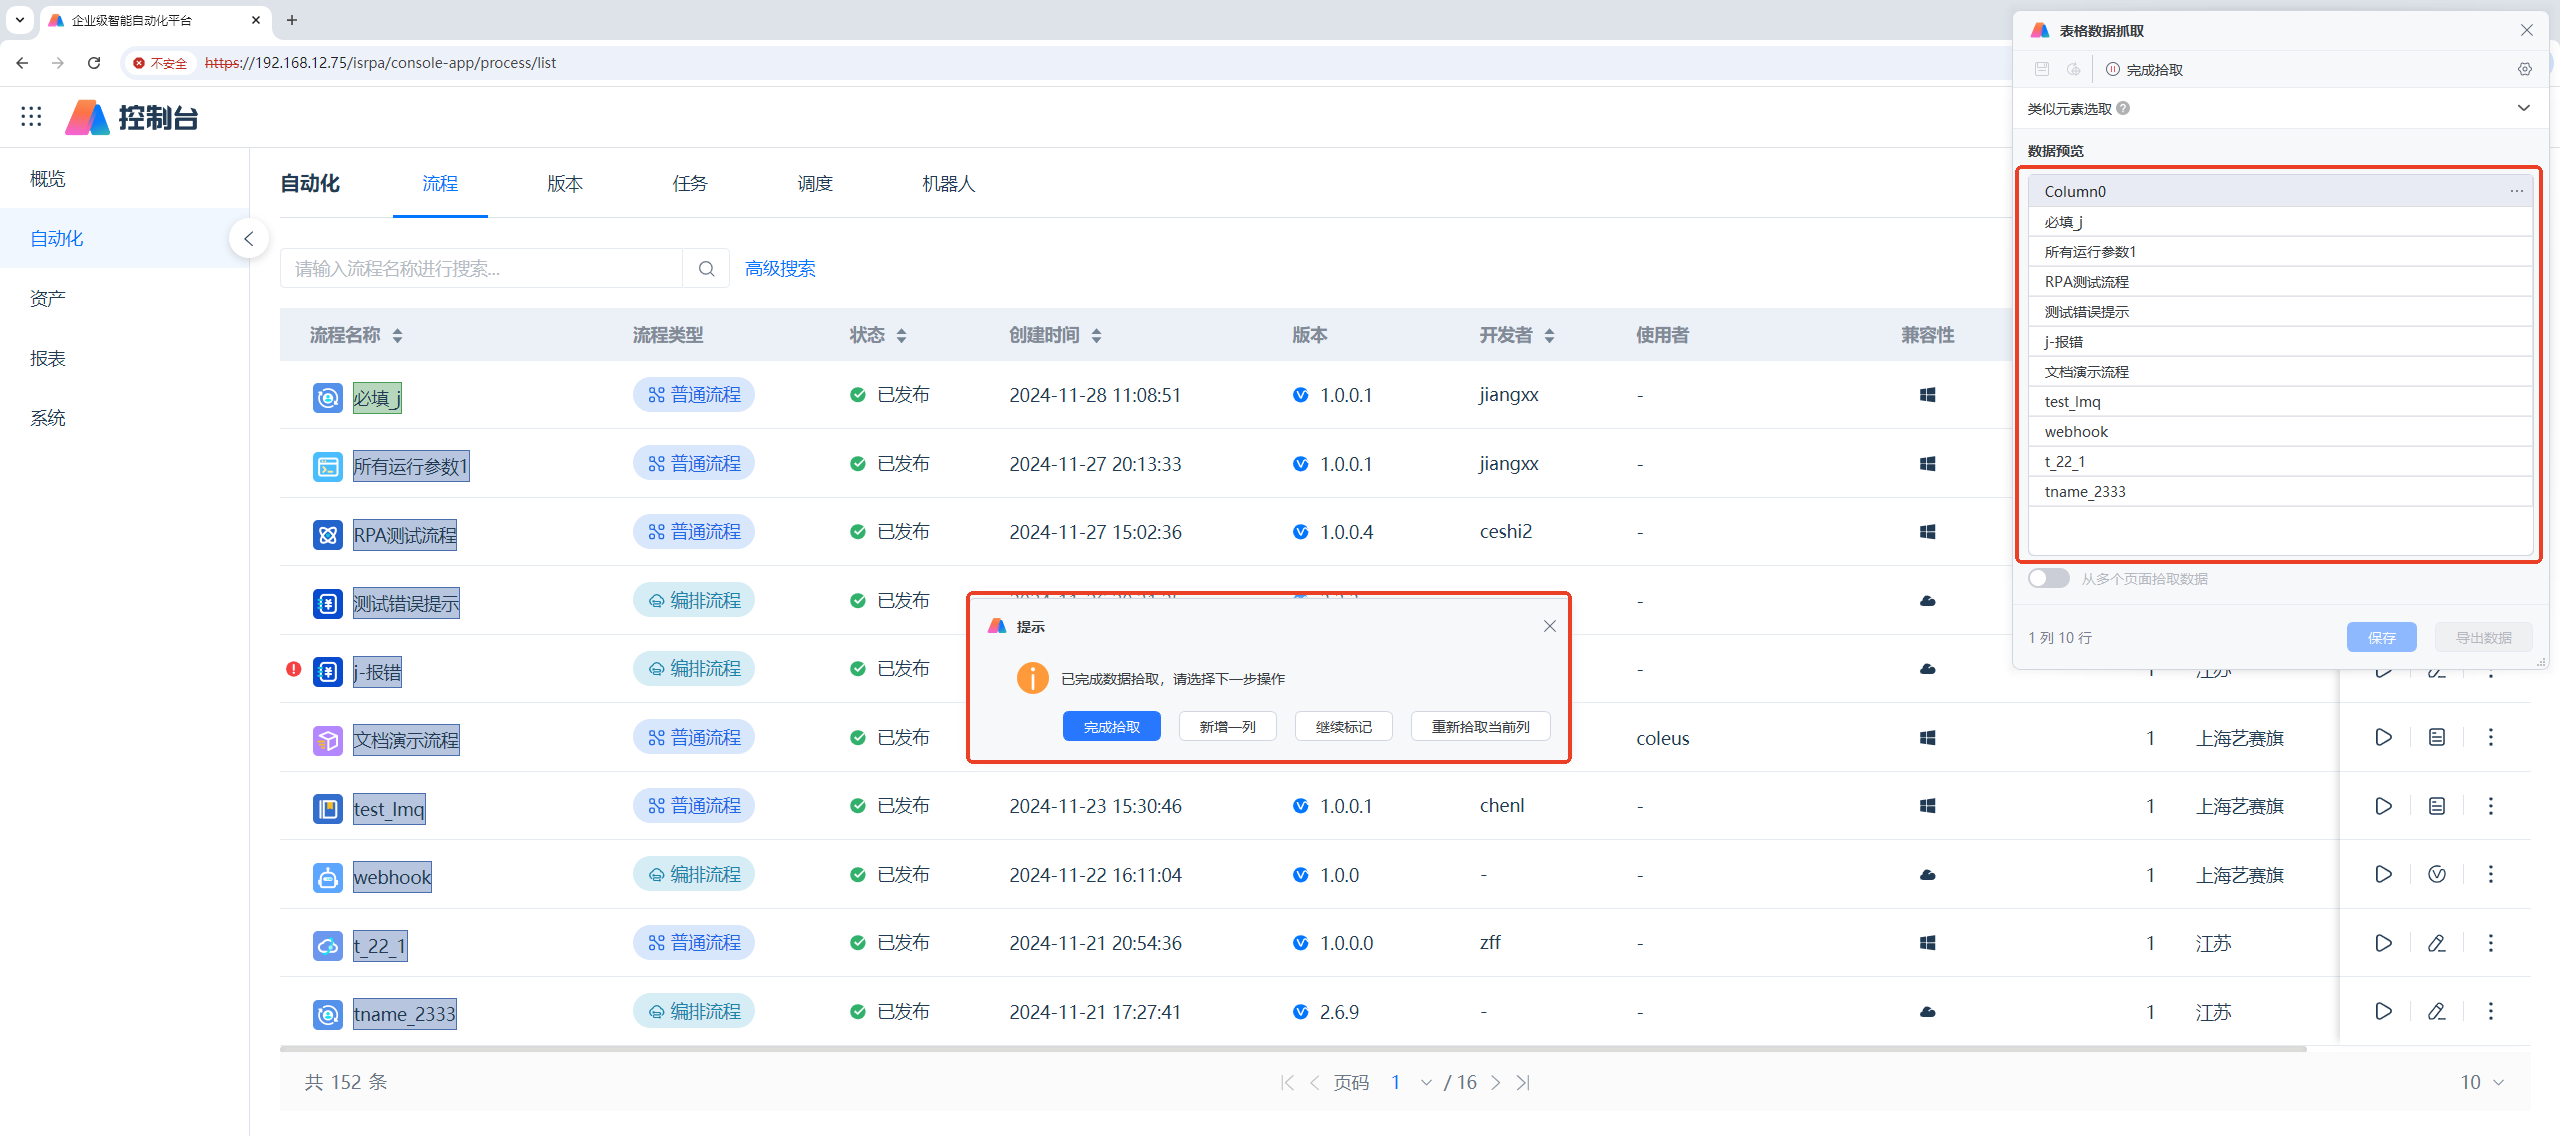
Task: Click the table horizontal scrollbar
Action: coord(1293,1048)
